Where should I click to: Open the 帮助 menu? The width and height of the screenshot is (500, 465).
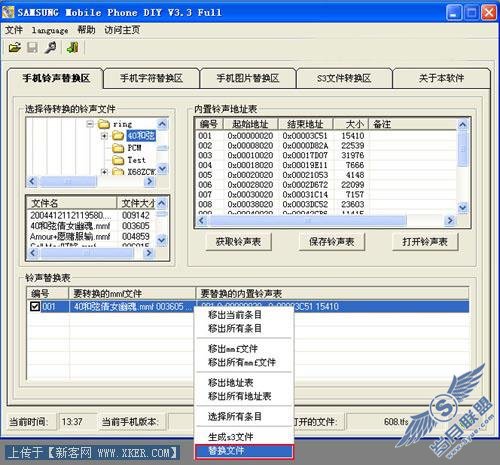(x=86, y=30)
